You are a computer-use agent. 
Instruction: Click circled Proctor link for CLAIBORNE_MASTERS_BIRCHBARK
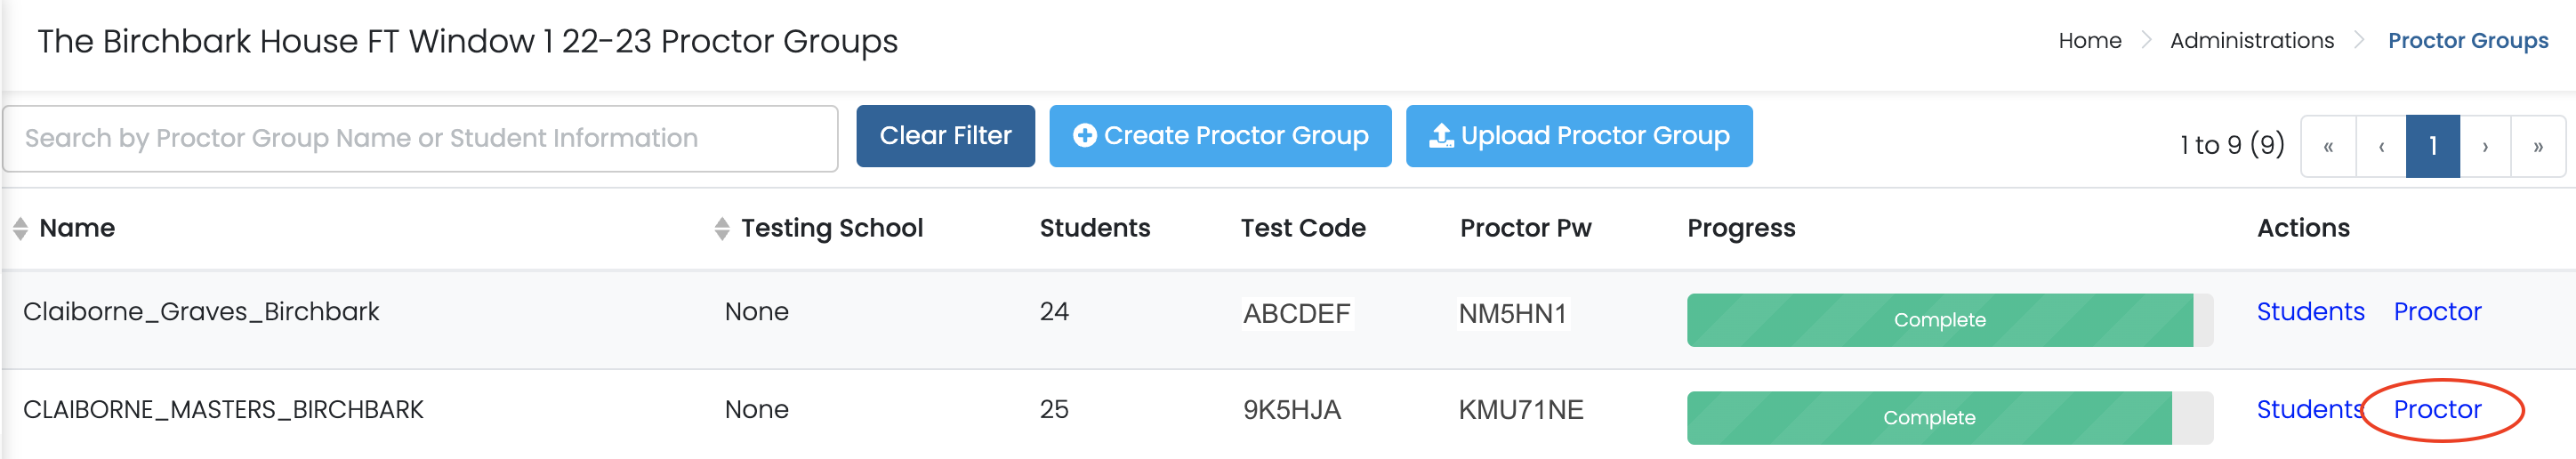(x=2437, y=410)
